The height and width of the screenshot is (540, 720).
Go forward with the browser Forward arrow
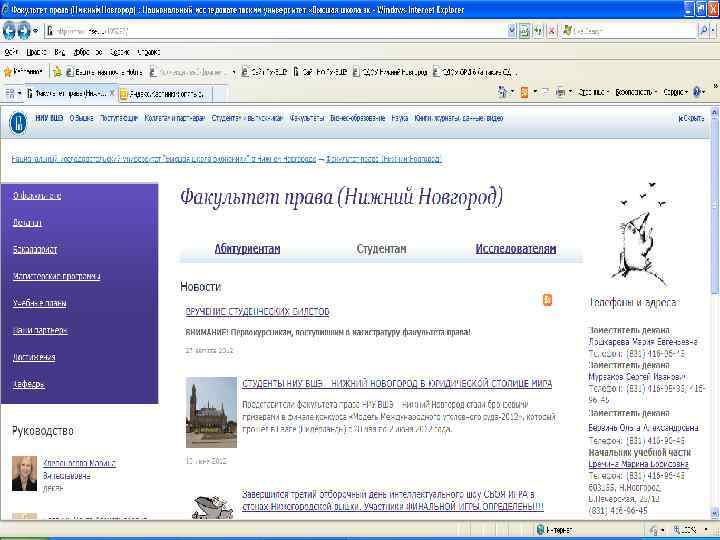(24, 31)
